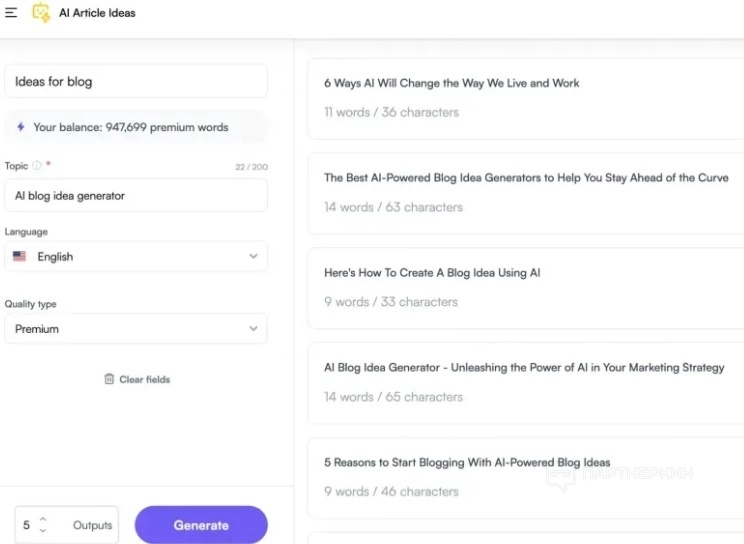Viewport: 744px width, 544px height.
Task: Increase the Outputs count with up arrow
Action: coord(43,518)
